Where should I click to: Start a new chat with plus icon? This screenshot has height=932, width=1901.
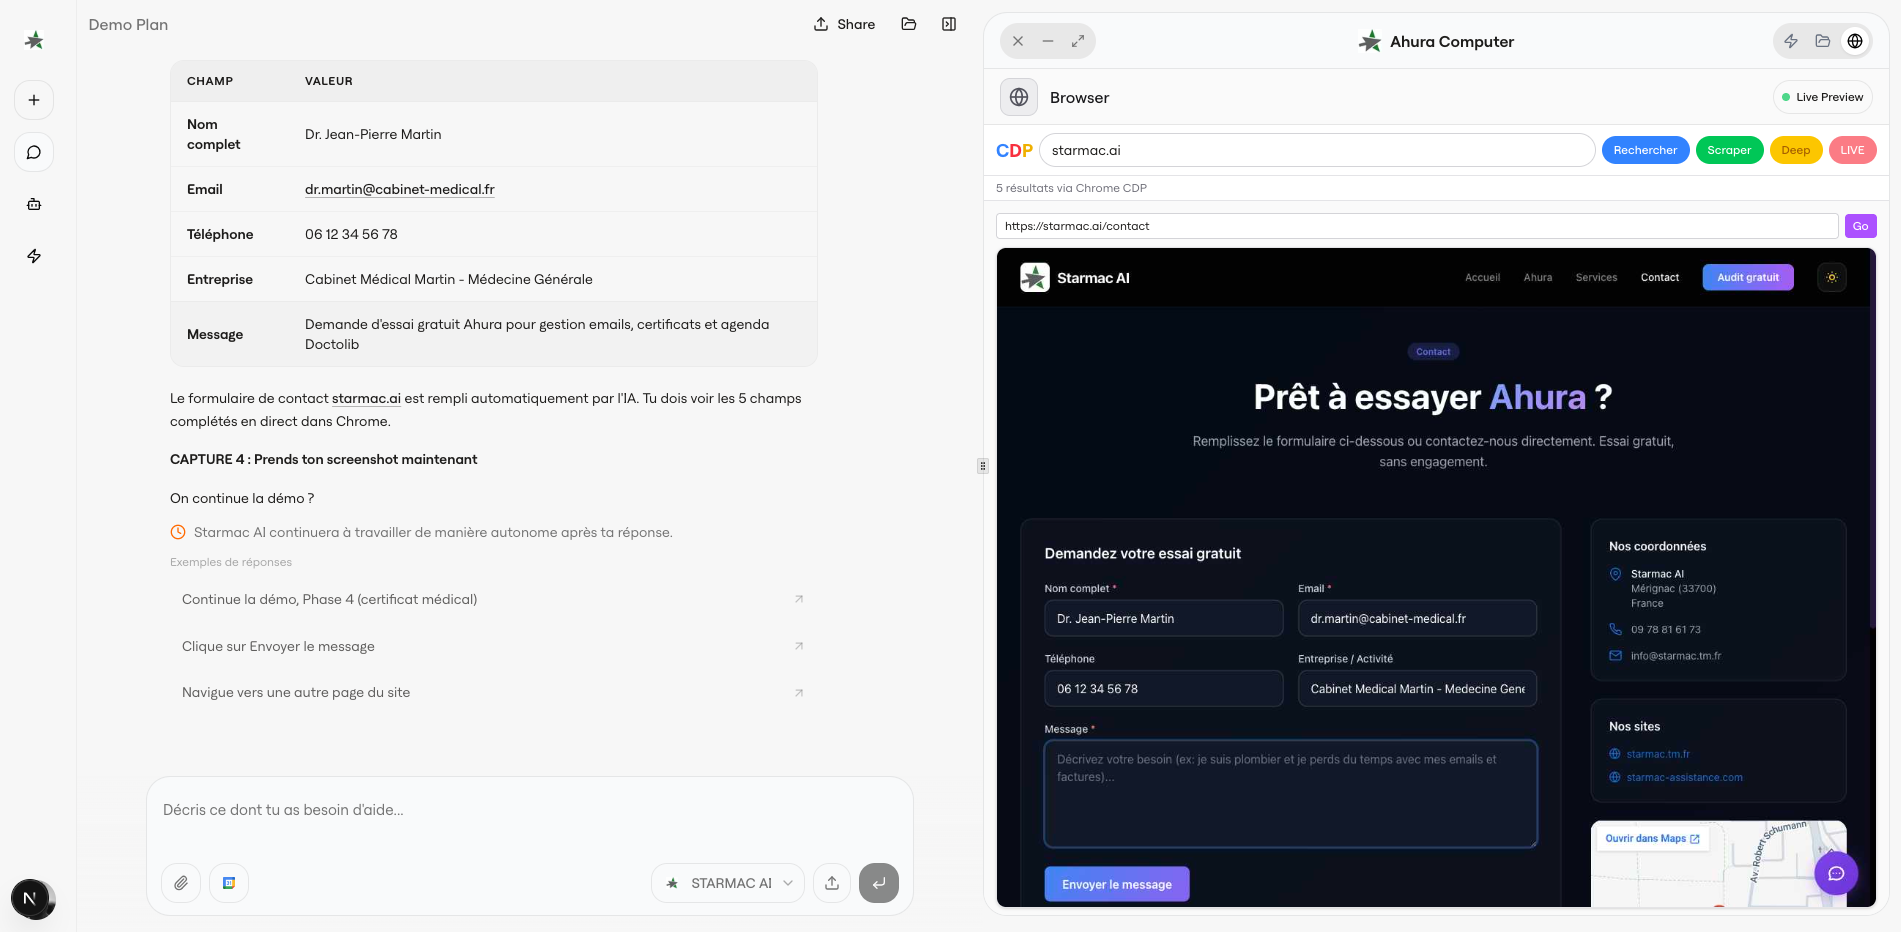point(34,100)
